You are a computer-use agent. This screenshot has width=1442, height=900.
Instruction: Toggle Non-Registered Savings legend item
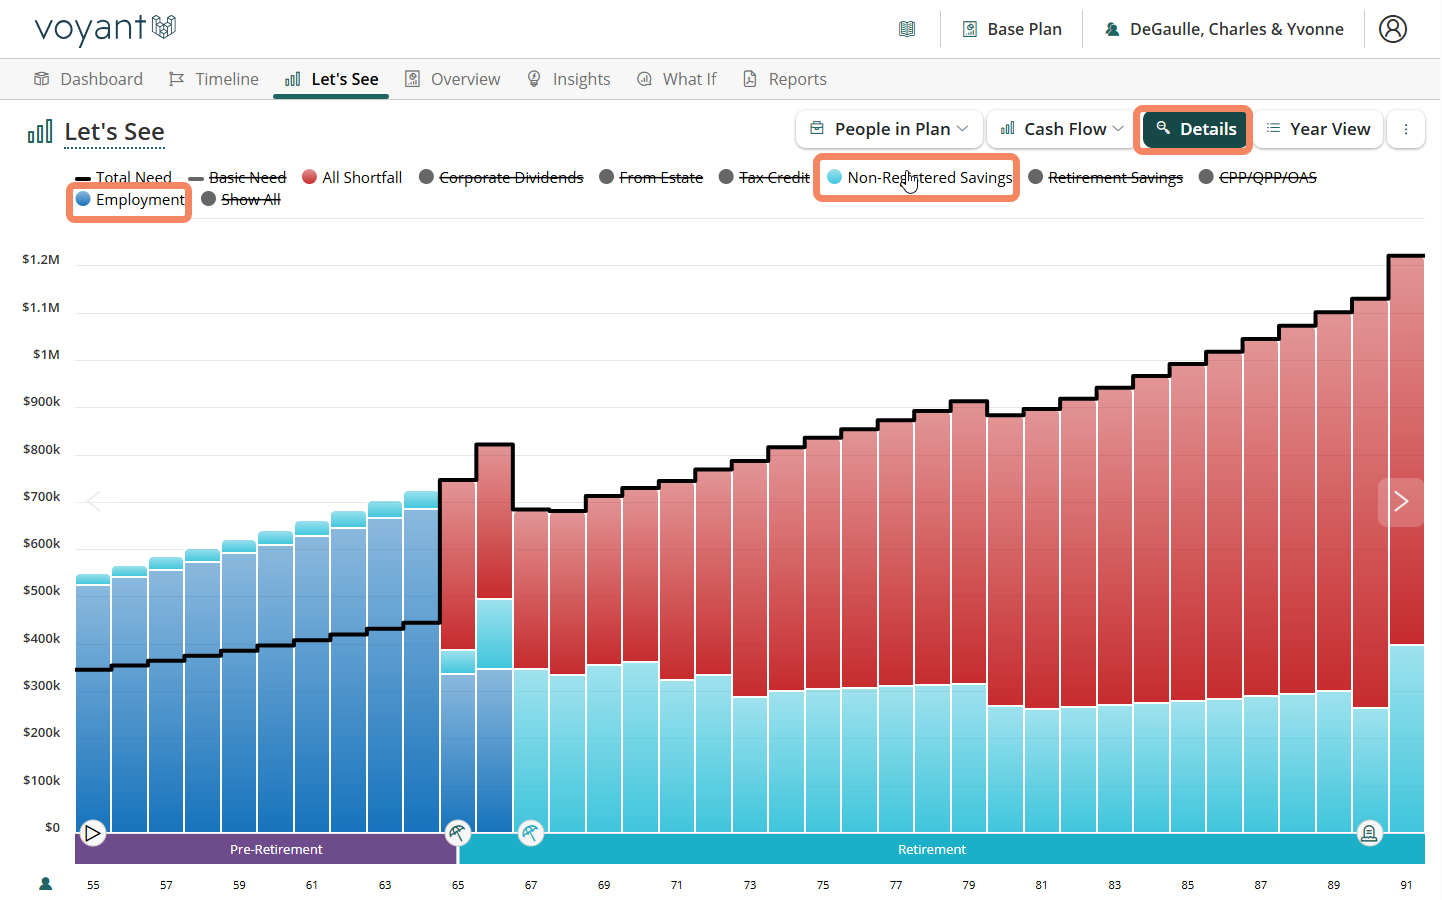click(x=919, y=178)
